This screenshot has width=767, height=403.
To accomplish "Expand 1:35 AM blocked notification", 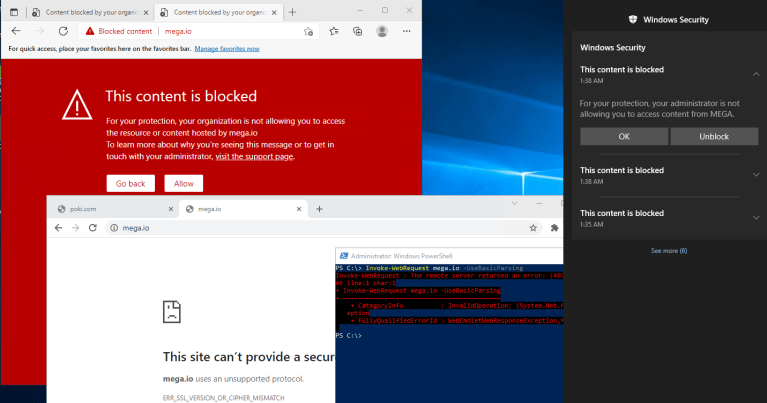I will click(x=756, y=218).
